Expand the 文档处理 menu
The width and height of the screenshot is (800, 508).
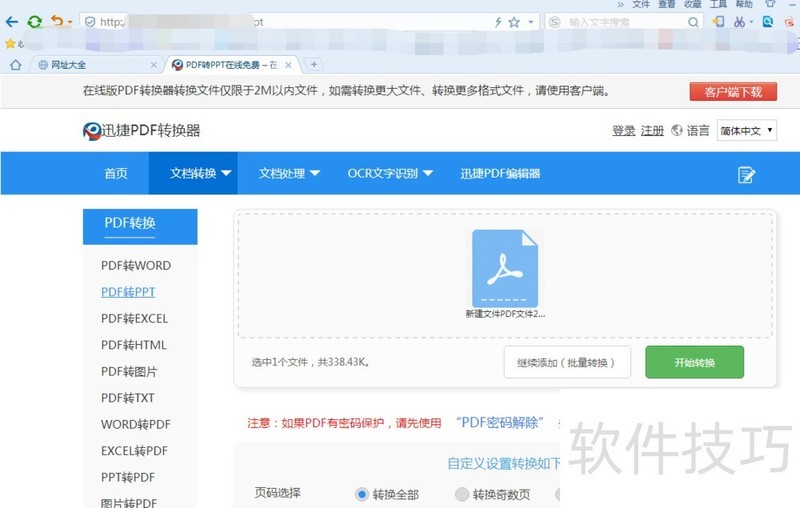289,173
